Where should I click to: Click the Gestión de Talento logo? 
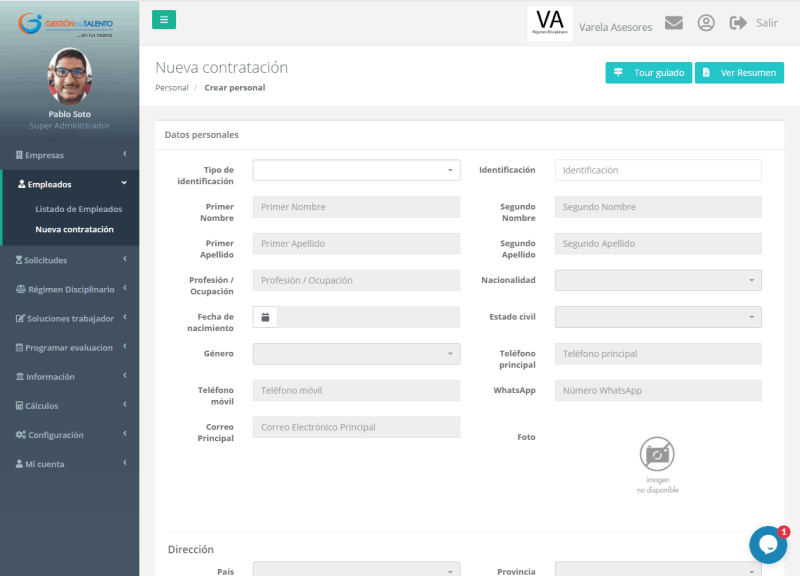[x=69, y=24]
